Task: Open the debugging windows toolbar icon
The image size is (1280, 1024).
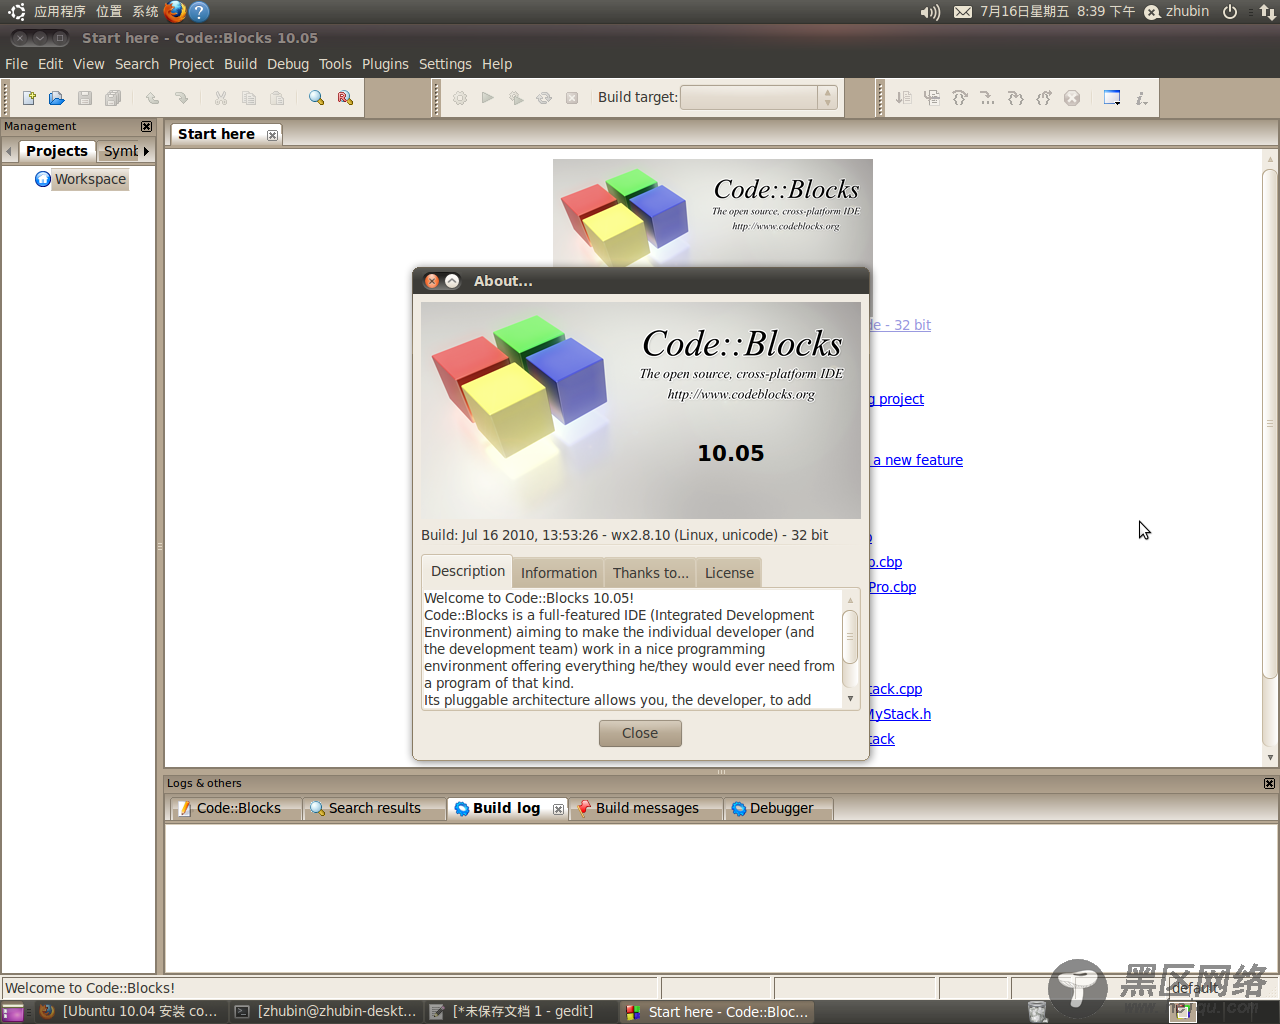Action: click(1112, 98)
